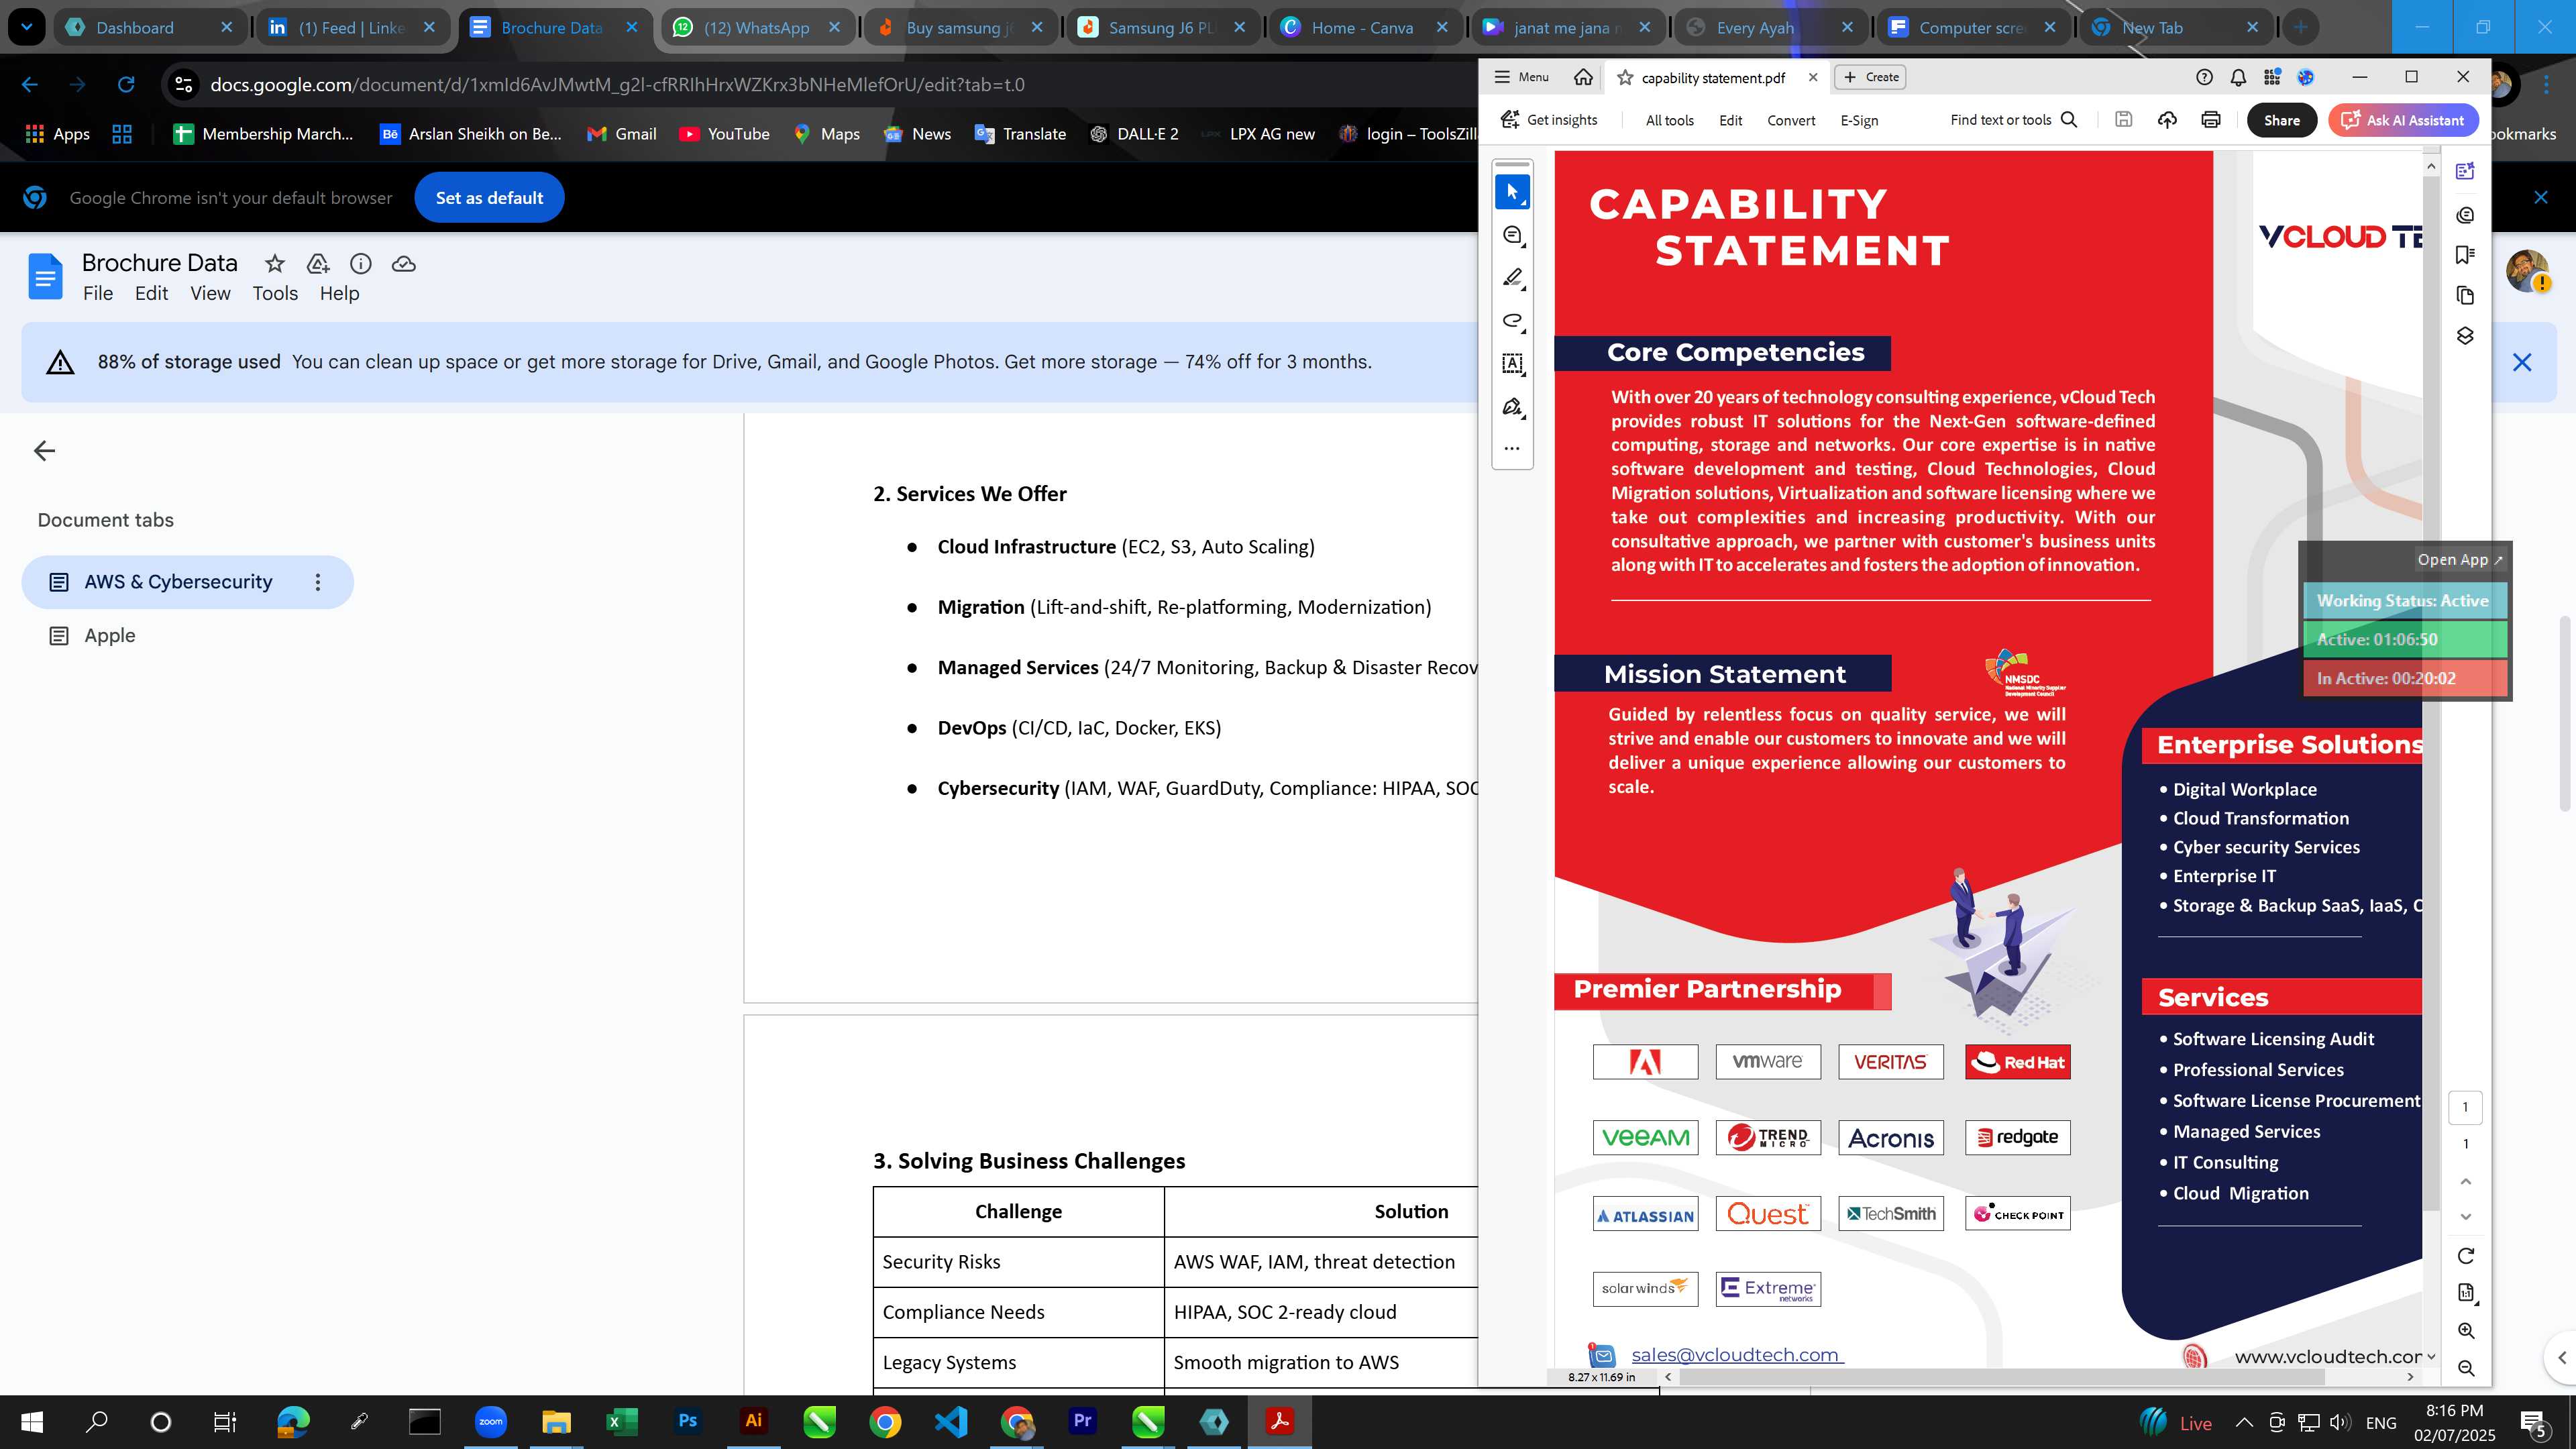Open Acrobat Help icon
Viewport: 2576px width, 1449px height.
2204,77
